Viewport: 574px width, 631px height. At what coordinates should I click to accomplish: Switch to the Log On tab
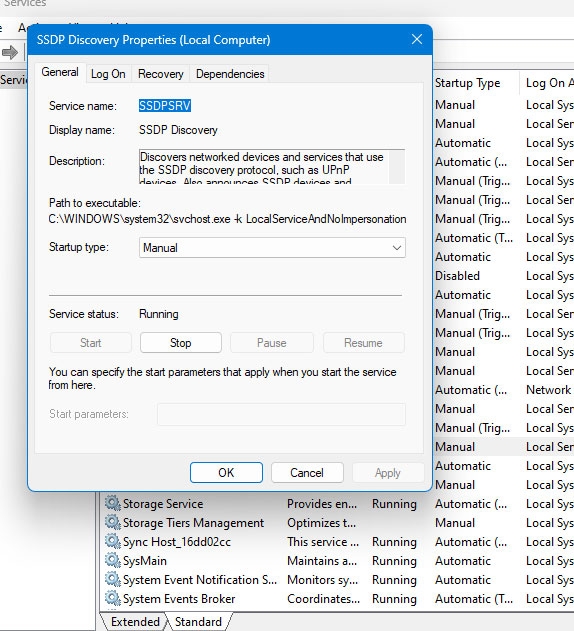(x=108, y=74)
